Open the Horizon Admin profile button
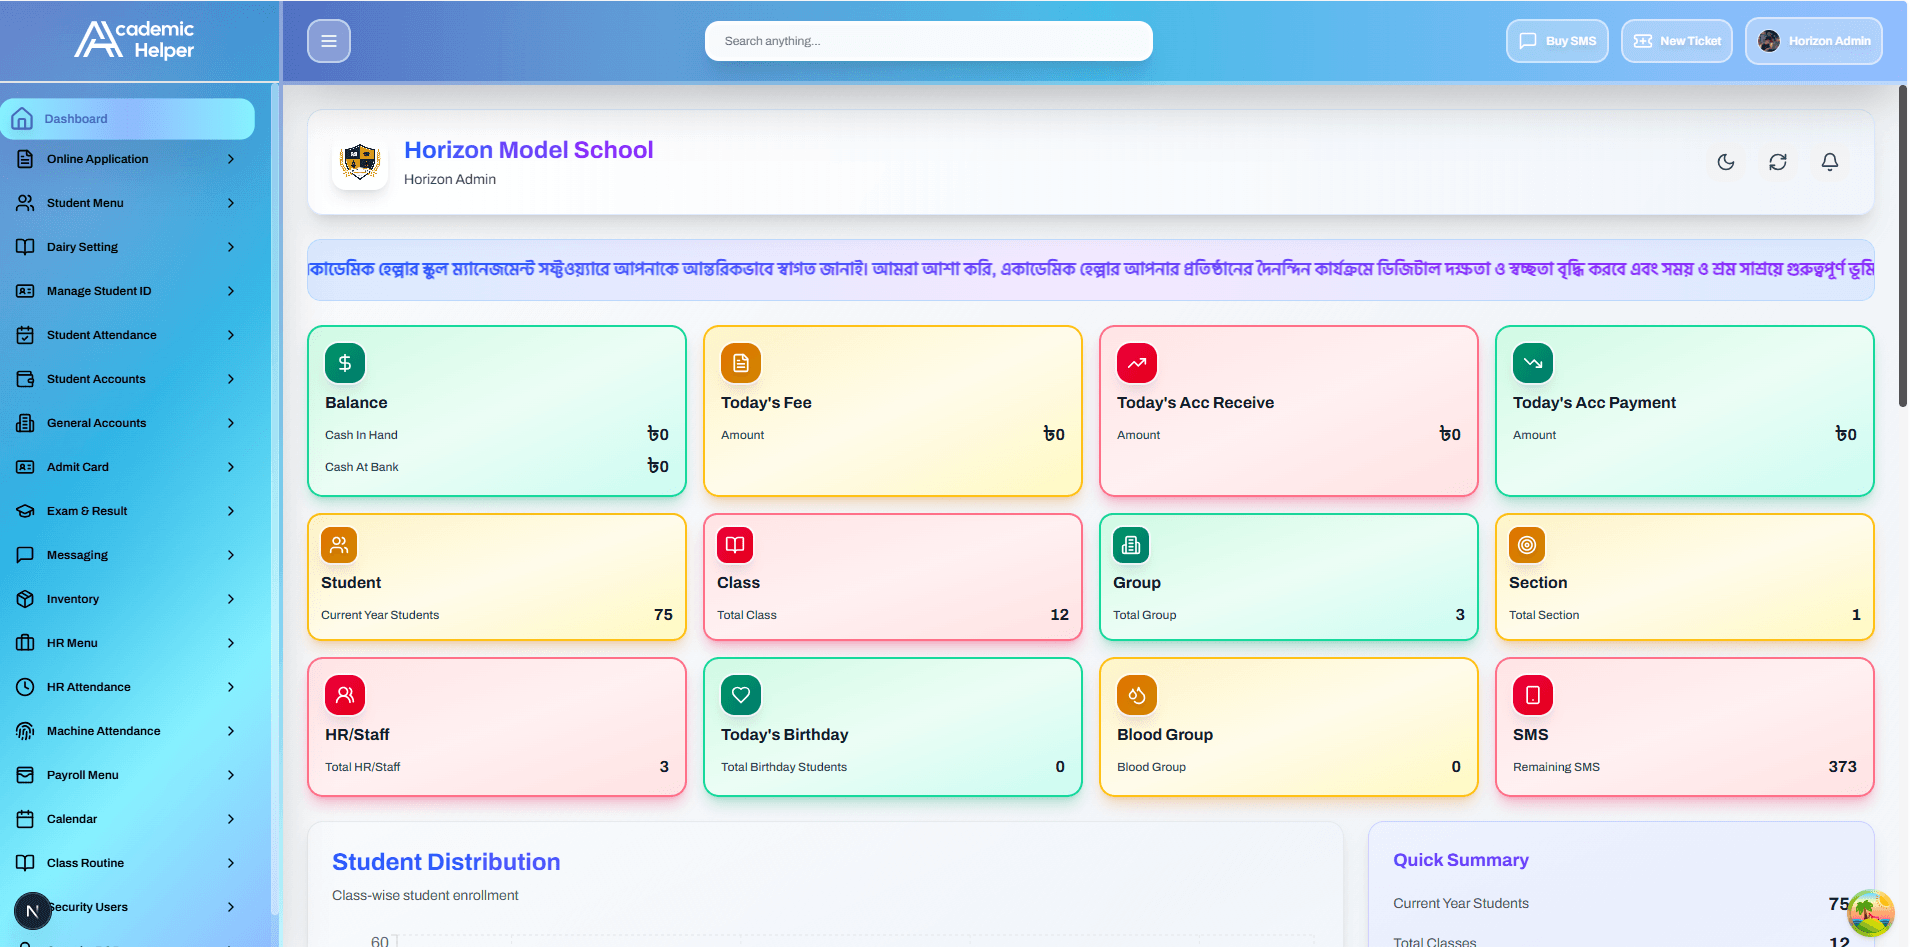Image resolution: width=1910 pixels, height=947 pixels. click(1814, 41)
